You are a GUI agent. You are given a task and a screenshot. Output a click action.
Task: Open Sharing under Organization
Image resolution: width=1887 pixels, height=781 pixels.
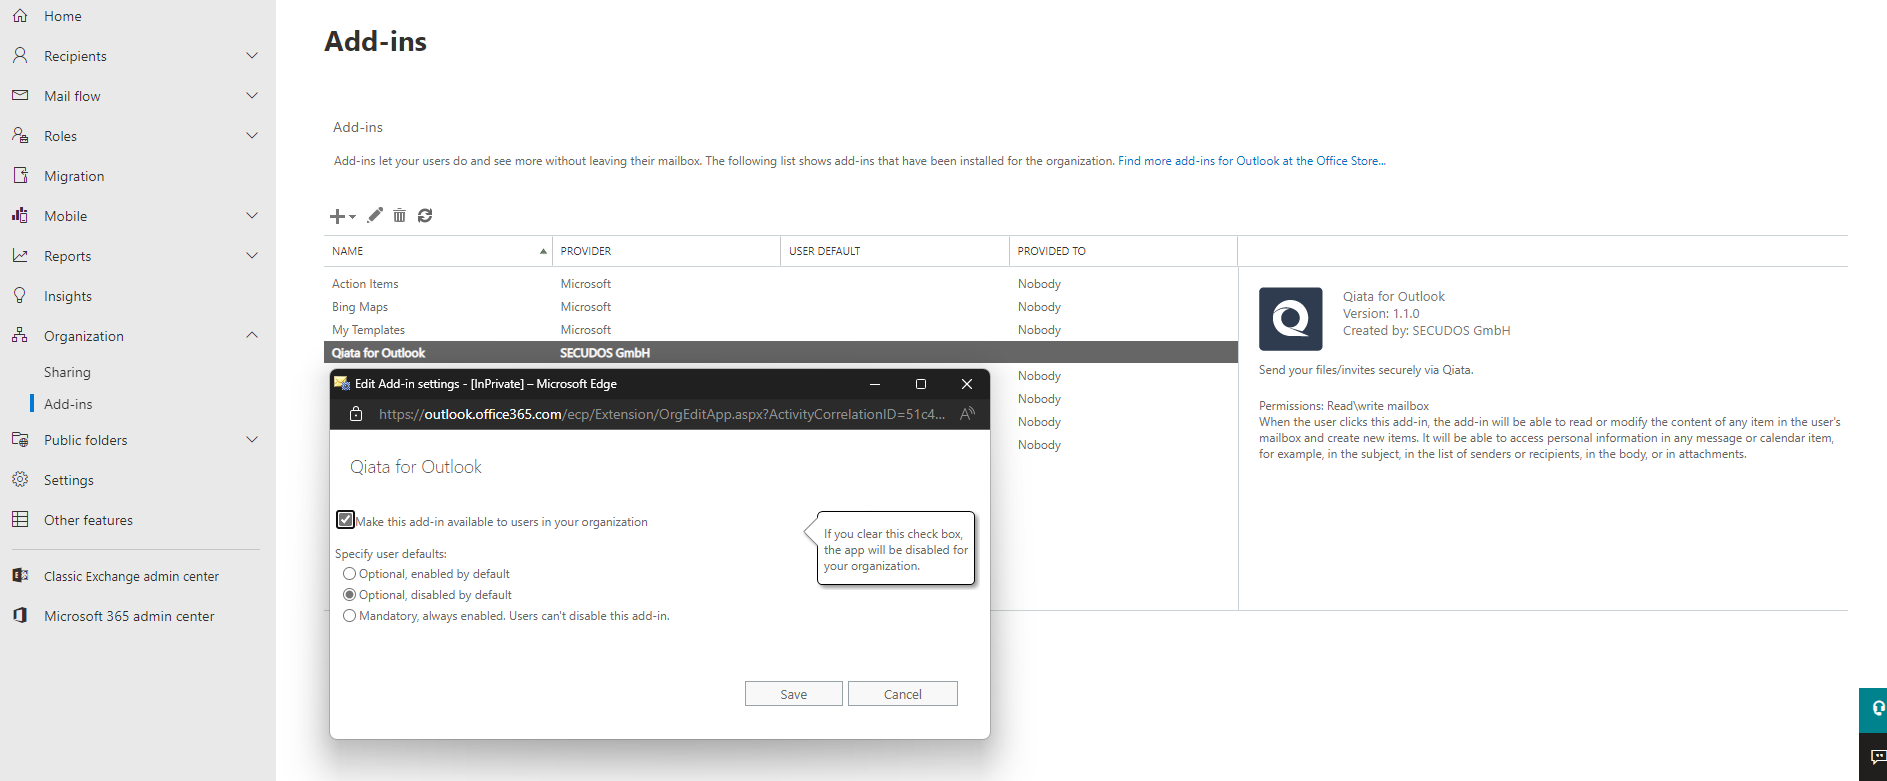coord(67,372)
